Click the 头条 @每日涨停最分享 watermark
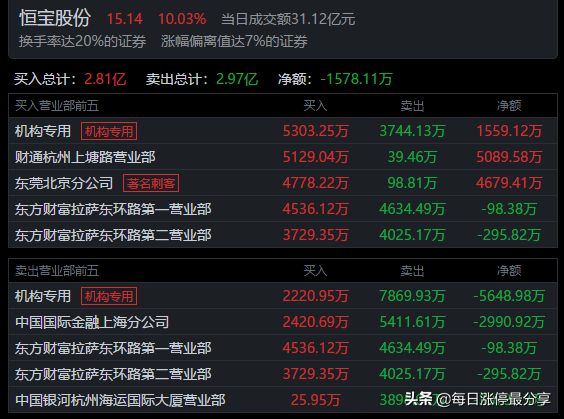 (478, 399)
